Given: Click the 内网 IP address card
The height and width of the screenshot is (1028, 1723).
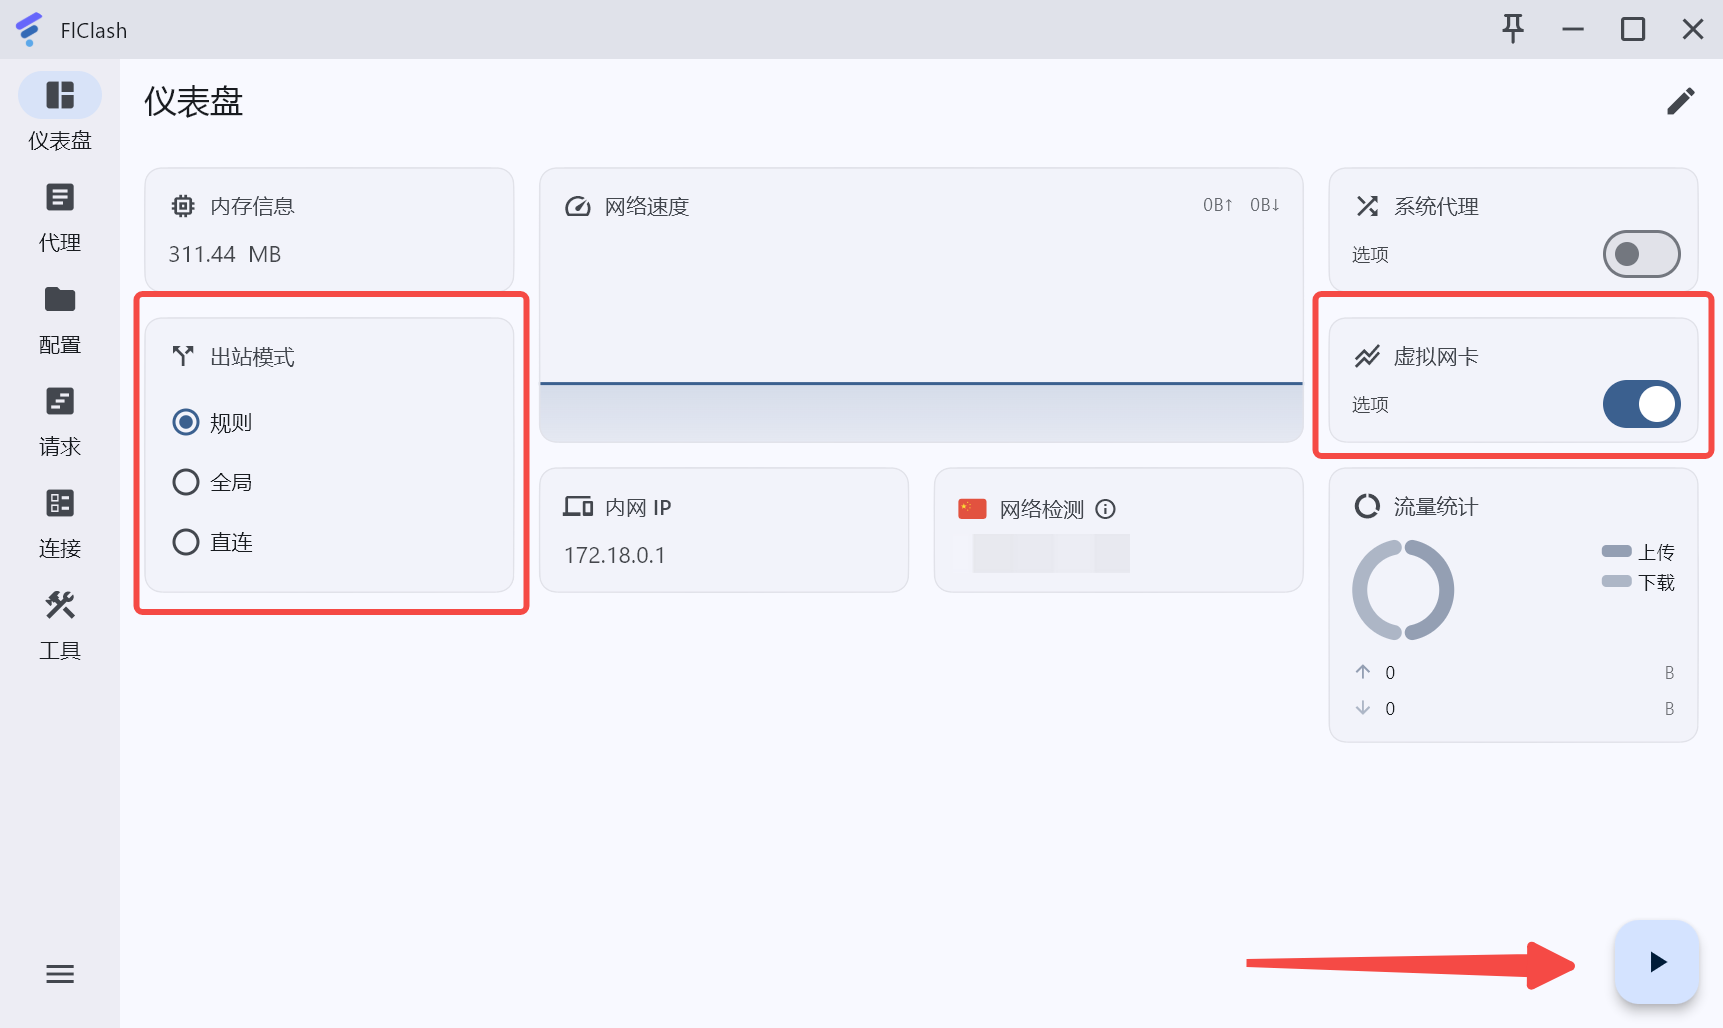Looking at the screenshot, I should (x=724, y=530).
